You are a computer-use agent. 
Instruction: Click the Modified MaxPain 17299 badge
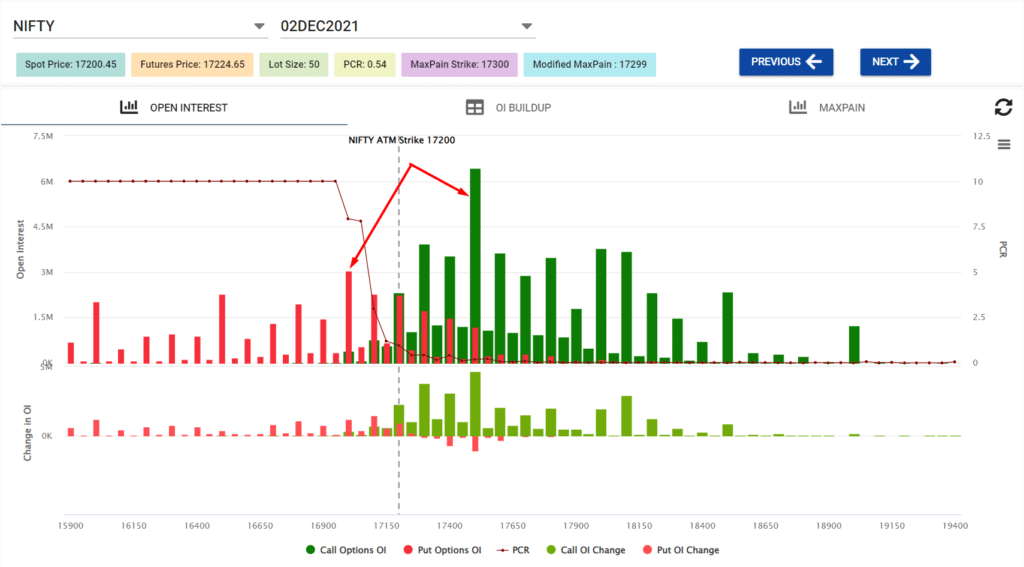tap(590, 65)
